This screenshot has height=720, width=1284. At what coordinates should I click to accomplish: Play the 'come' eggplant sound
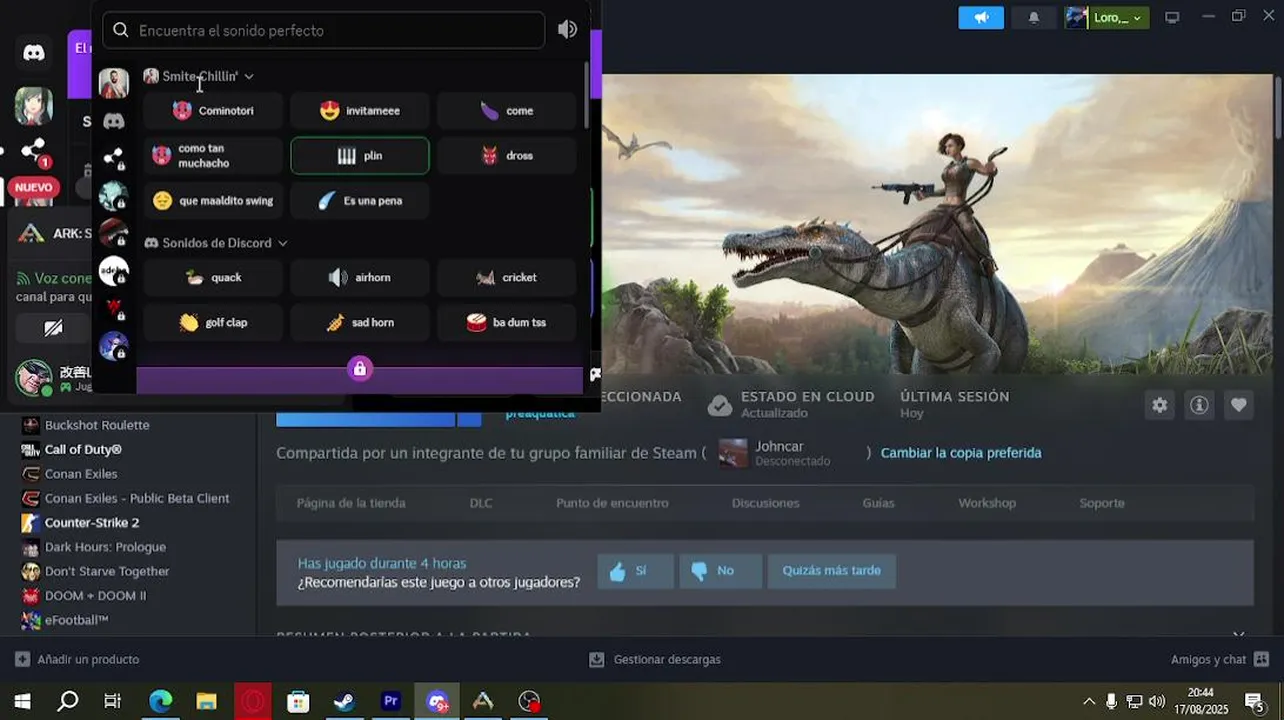[x=507, y=111]
